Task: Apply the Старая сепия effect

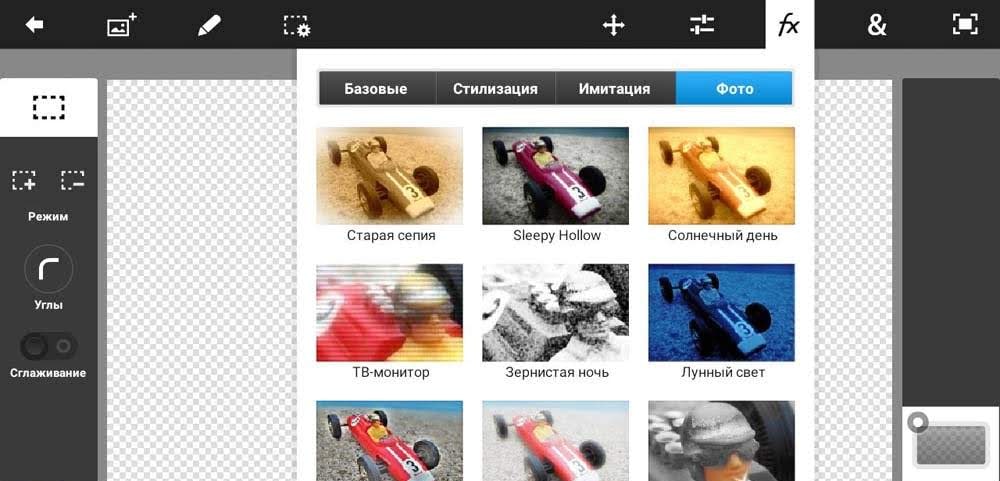Action: [x=390, y=175]
